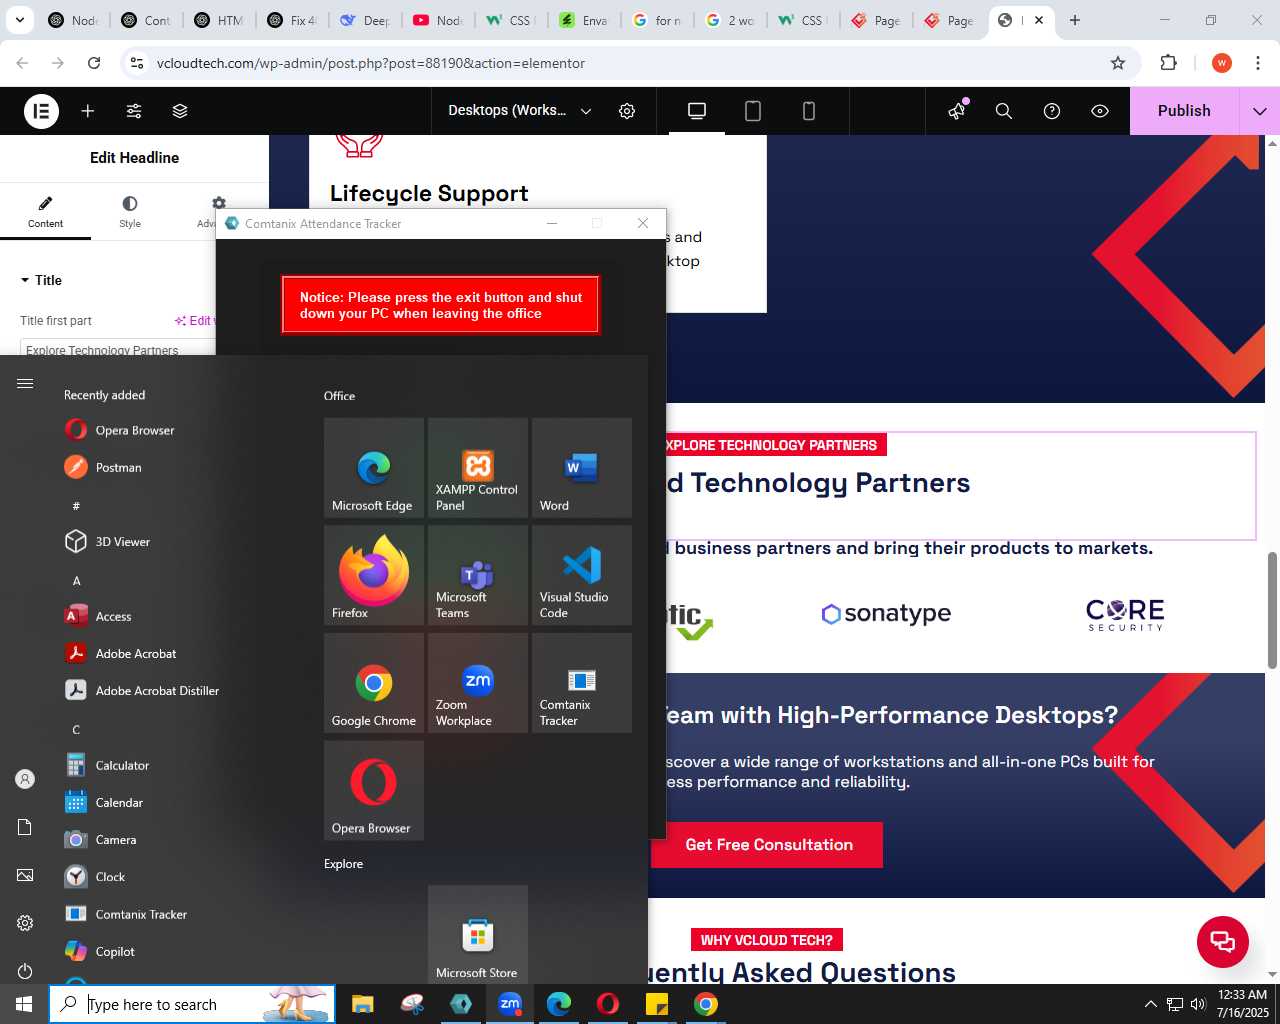Open XAMPP Control Panel tile

pos(478,468)
